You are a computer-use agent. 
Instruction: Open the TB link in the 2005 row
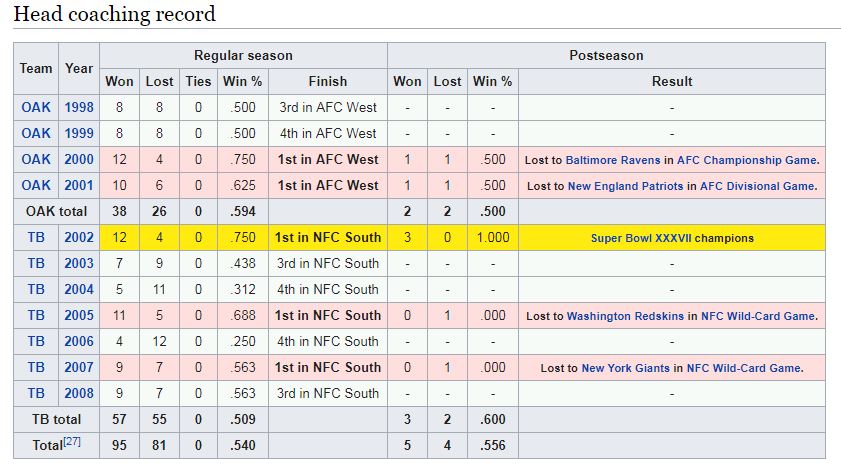click(x=36, y=316)
